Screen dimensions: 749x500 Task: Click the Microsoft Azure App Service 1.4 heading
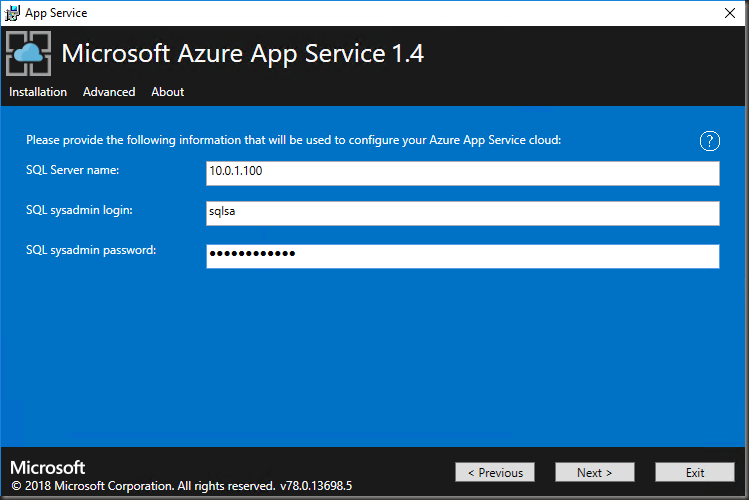click(x=243, y=54)
